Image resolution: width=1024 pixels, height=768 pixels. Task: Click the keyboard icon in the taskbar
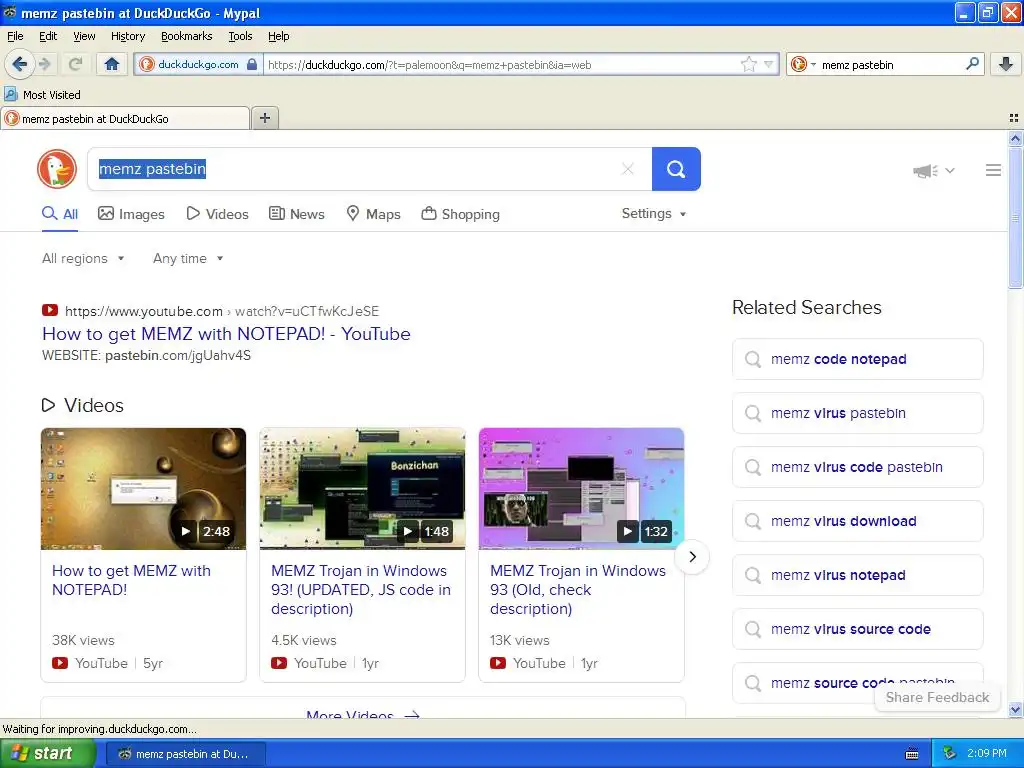tap(912, 754)
